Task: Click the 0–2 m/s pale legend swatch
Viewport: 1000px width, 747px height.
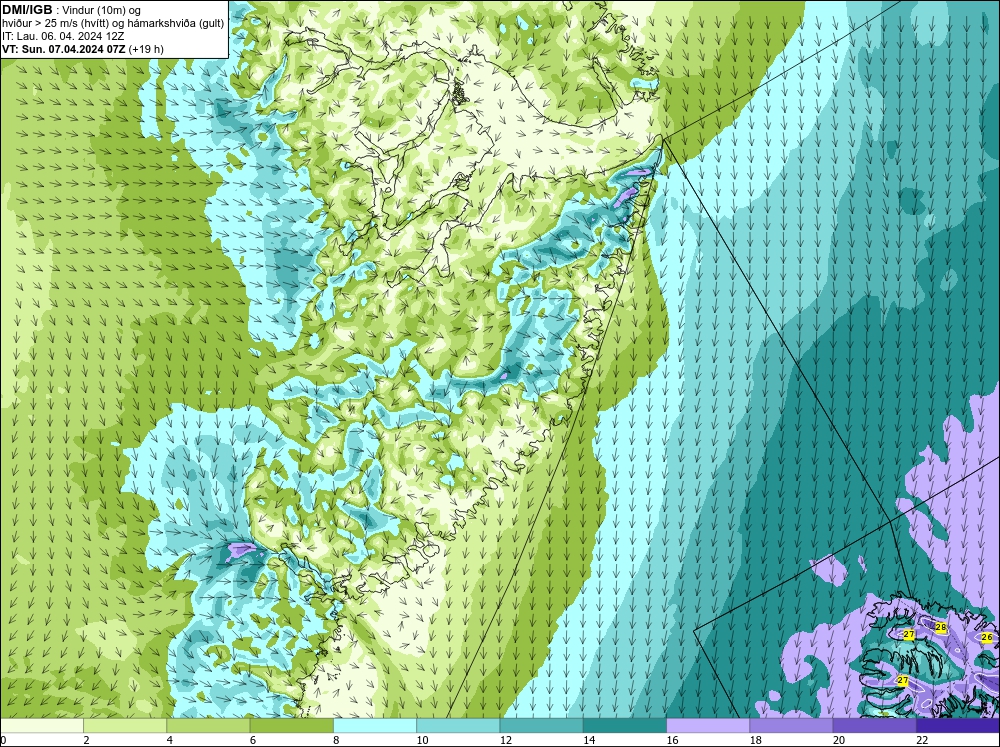Action: pyautogui.click(x=41, y=725)
